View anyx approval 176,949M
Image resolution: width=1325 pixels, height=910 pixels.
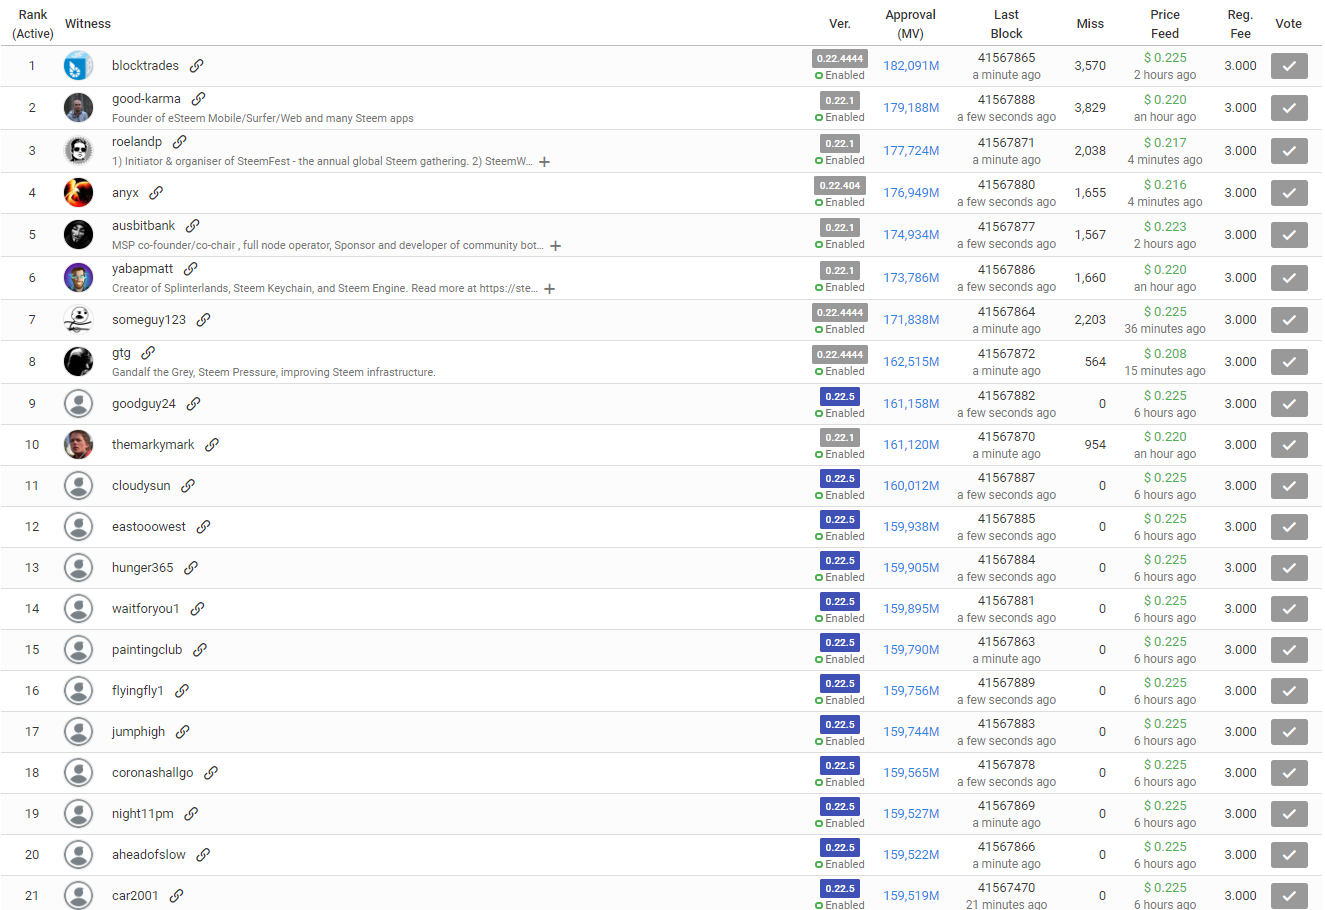click(911, 193)
